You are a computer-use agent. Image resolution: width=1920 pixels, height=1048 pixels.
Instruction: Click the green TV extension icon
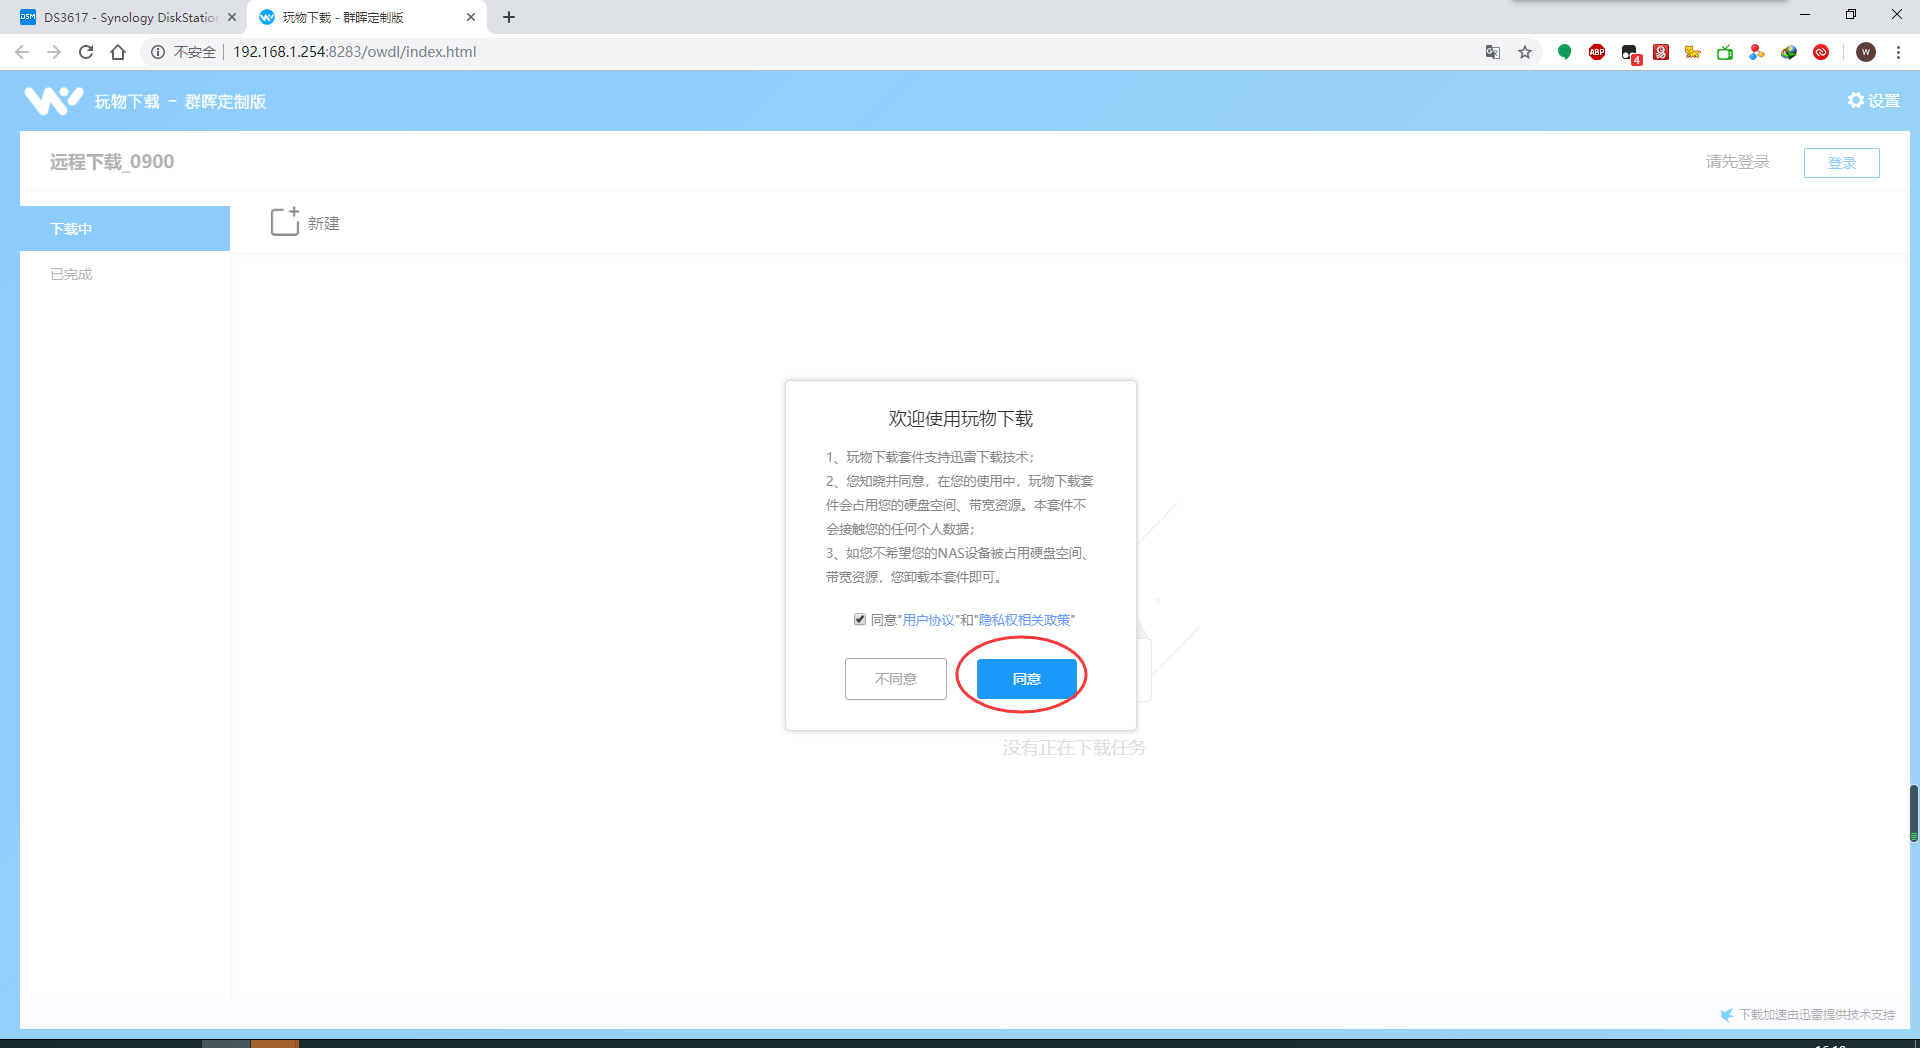tap(1725, 52)
